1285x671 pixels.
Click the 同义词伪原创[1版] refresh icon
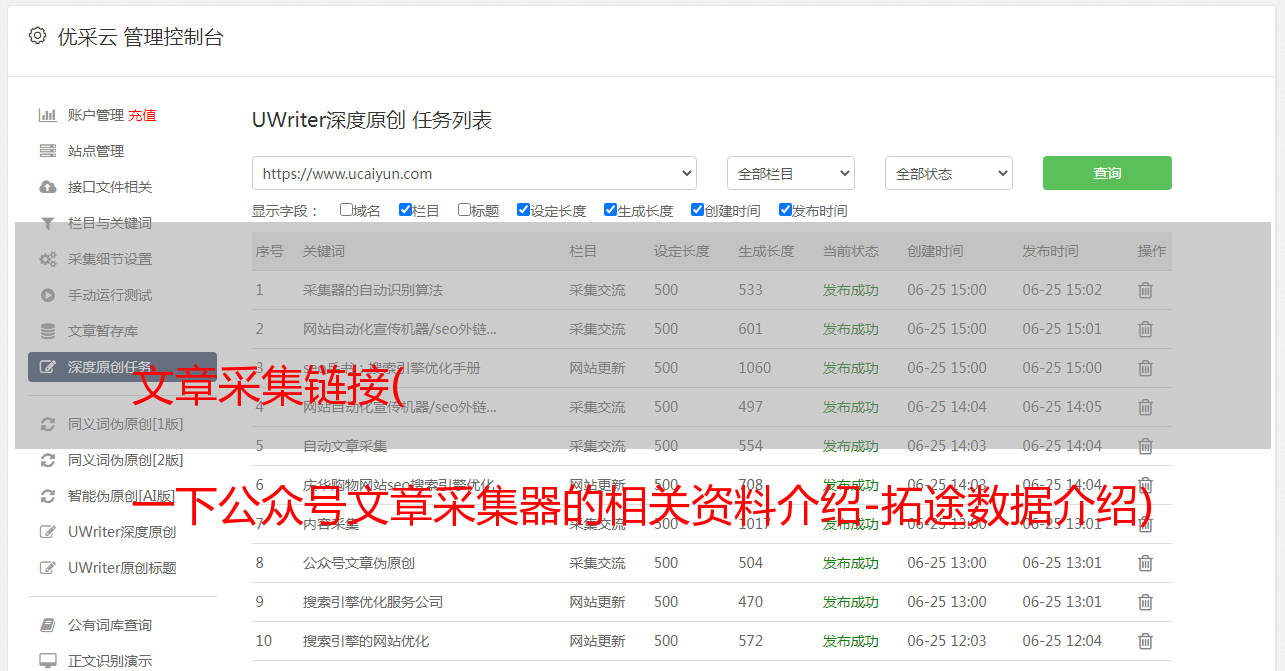point(47,424)
